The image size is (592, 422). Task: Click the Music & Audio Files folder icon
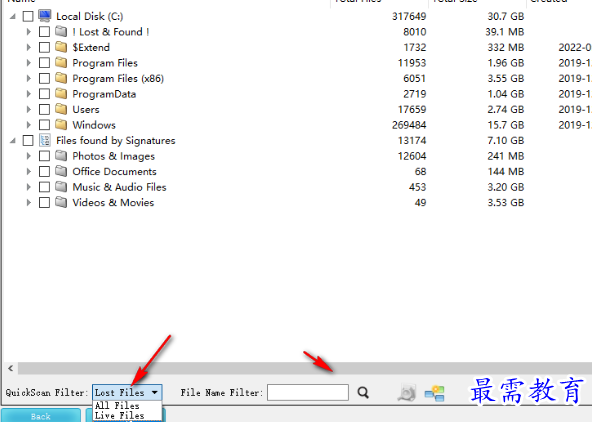coord(61,186)
